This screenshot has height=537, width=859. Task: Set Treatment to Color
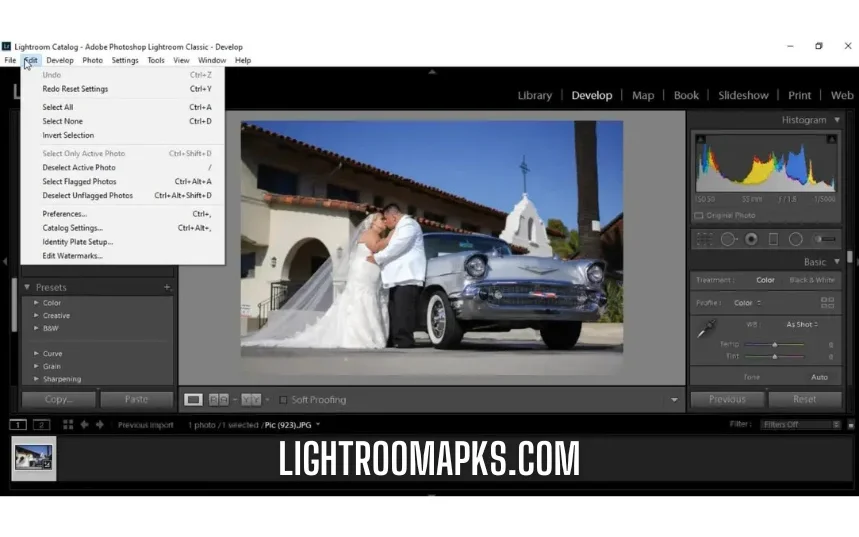[x=765, y=280]
